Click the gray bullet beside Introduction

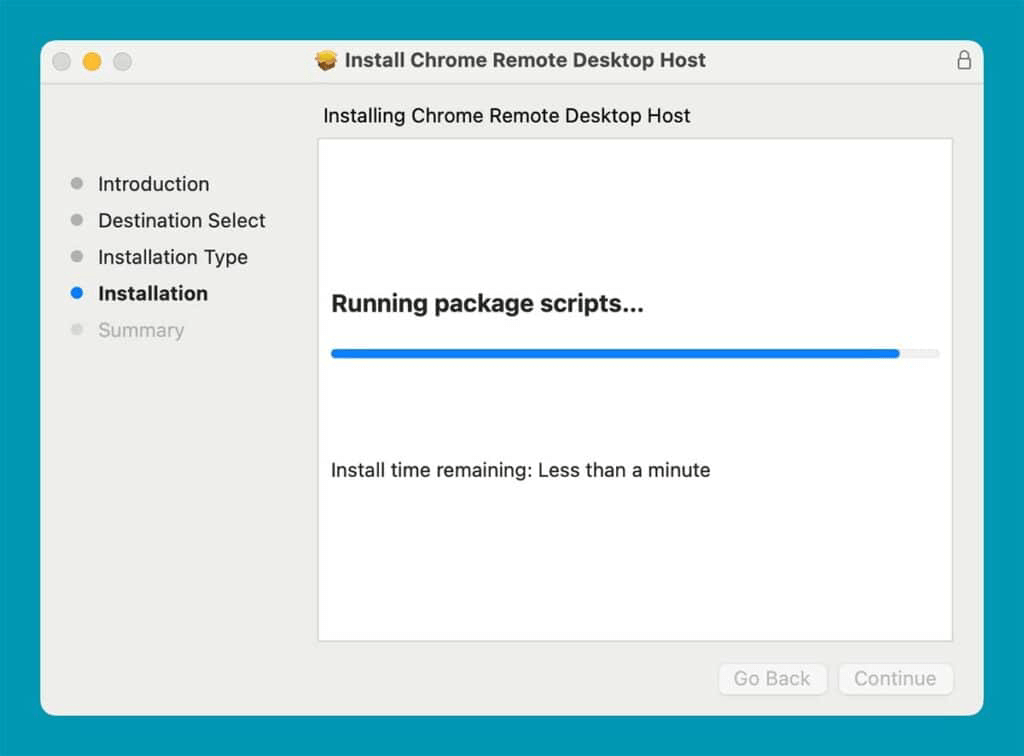pyautogui.click(x=77, y=184)
